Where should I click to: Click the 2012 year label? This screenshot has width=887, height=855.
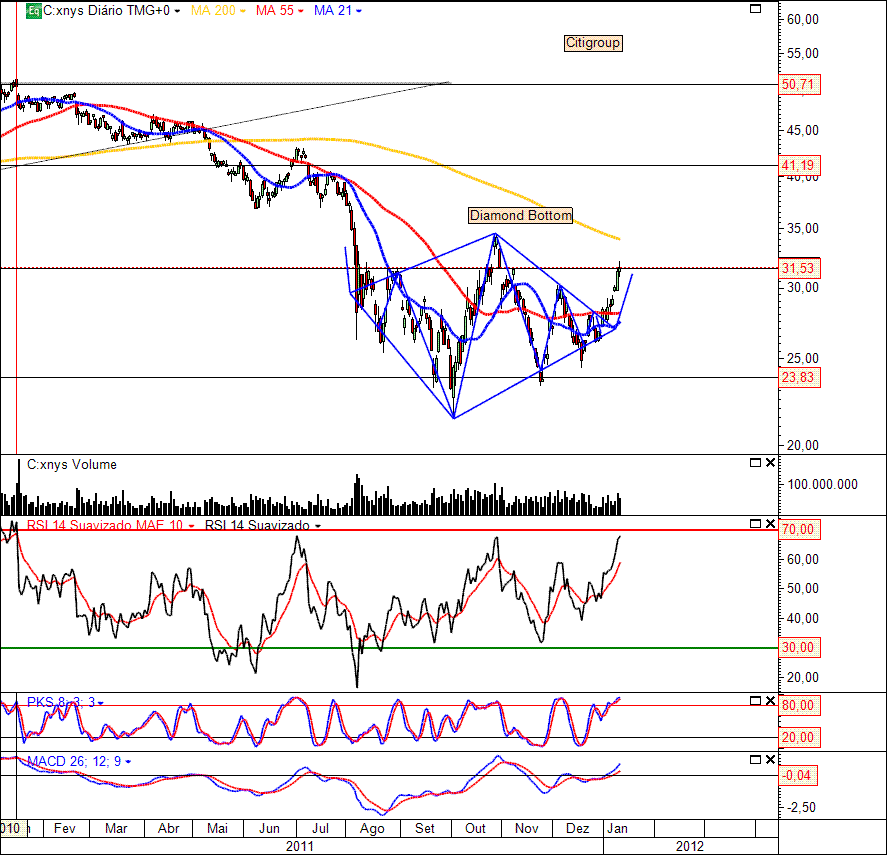tap(690, 846)
